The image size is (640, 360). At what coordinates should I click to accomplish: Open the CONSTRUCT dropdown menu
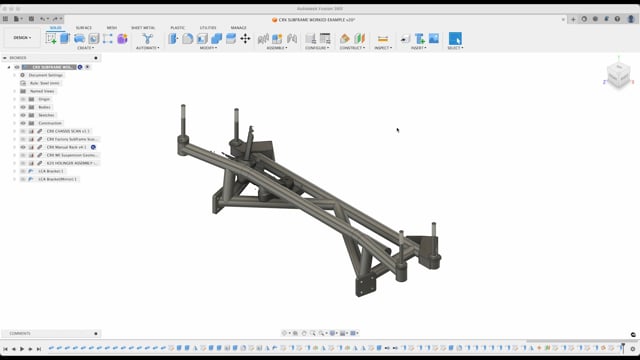pyautogui.click(x=352, y=48)
